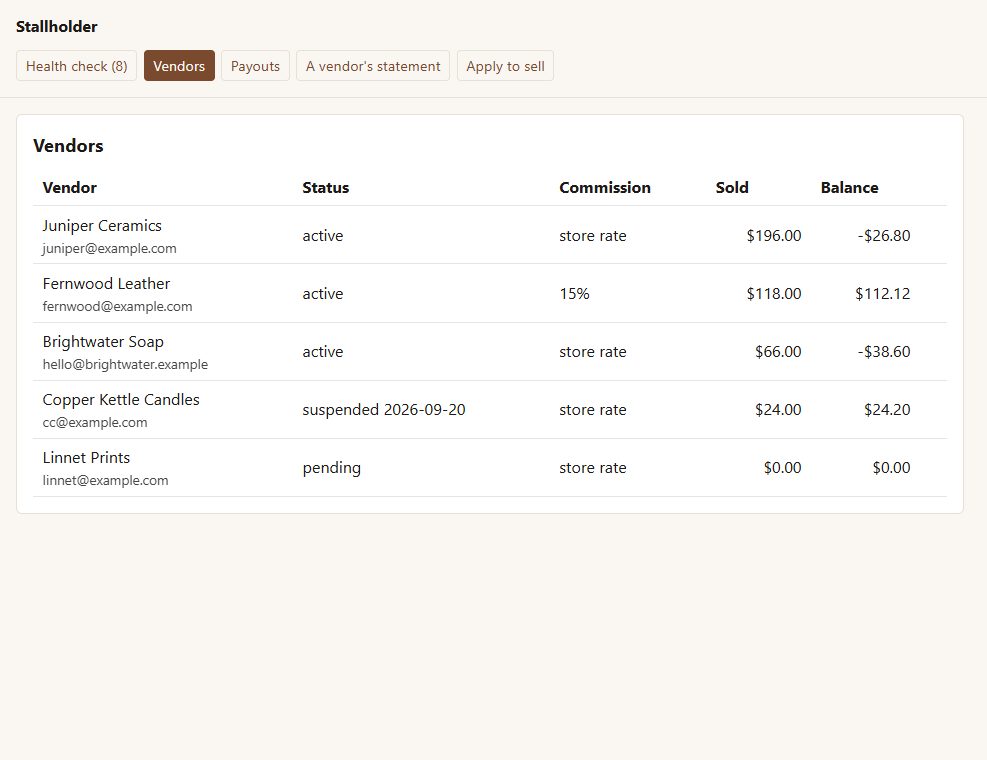987x760 pixels.
Task: Click the -$38.60 balance value
Action: pyautogui.click(x=884, y=351)
